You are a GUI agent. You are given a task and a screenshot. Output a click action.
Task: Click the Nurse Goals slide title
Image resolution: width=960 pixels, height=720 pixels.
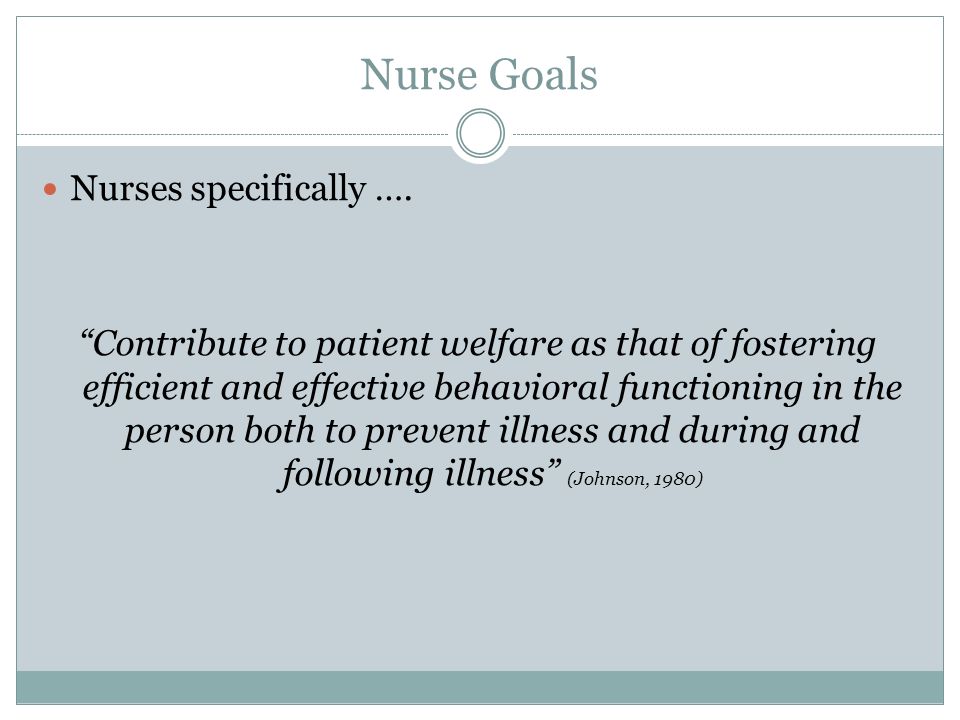pos(479,75)
